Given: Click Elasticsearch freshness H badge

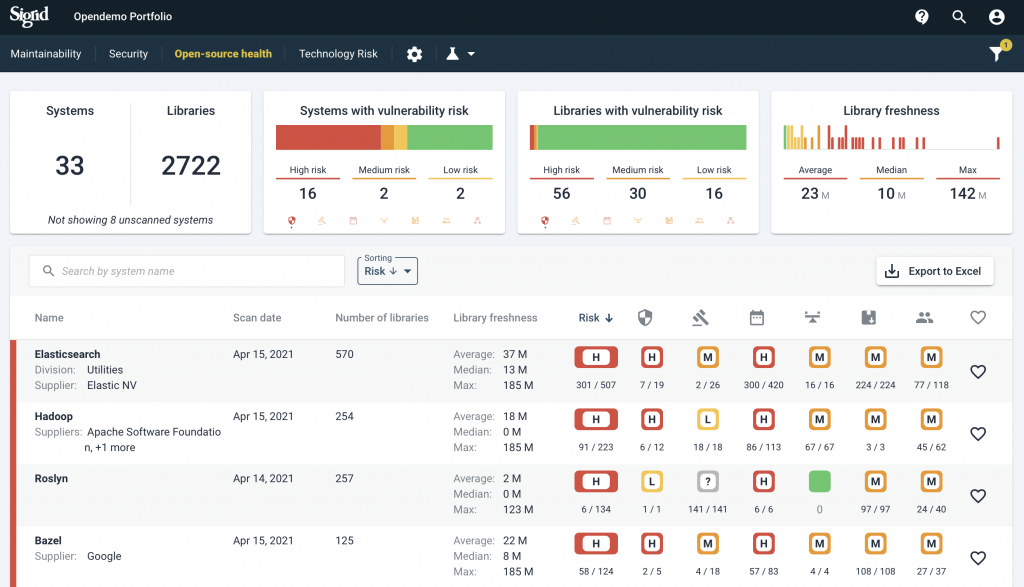Looking at the screenshot, I should tap(763, 357).
